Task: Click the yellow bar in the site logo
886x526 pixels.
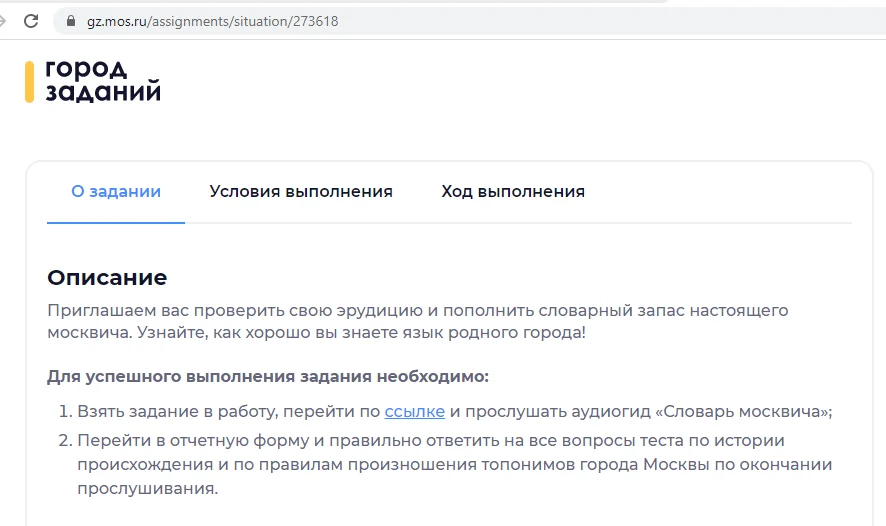Action: coord(29,82)
